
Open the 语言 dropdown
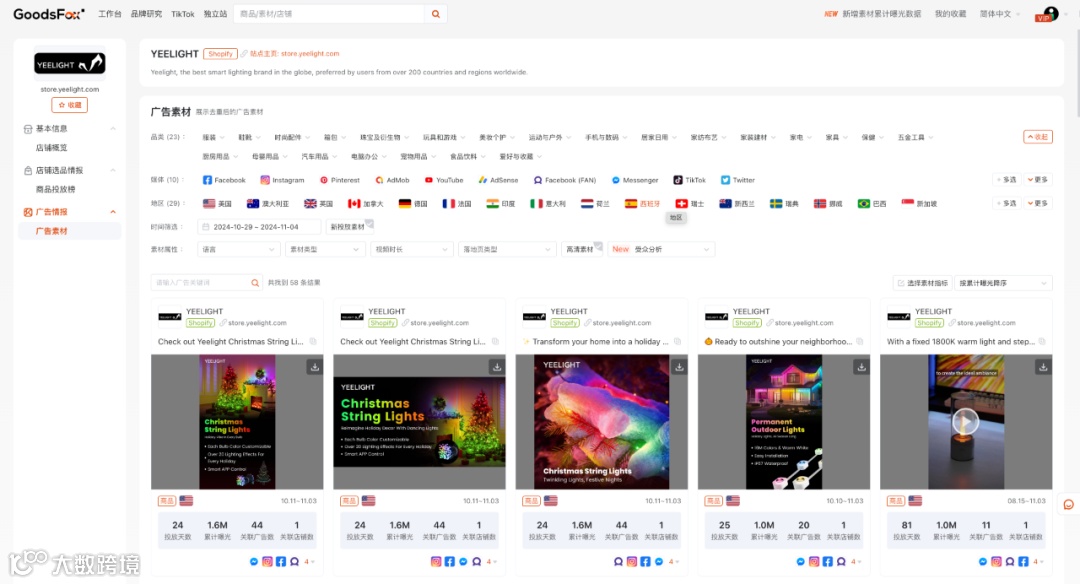pos(238,249)
